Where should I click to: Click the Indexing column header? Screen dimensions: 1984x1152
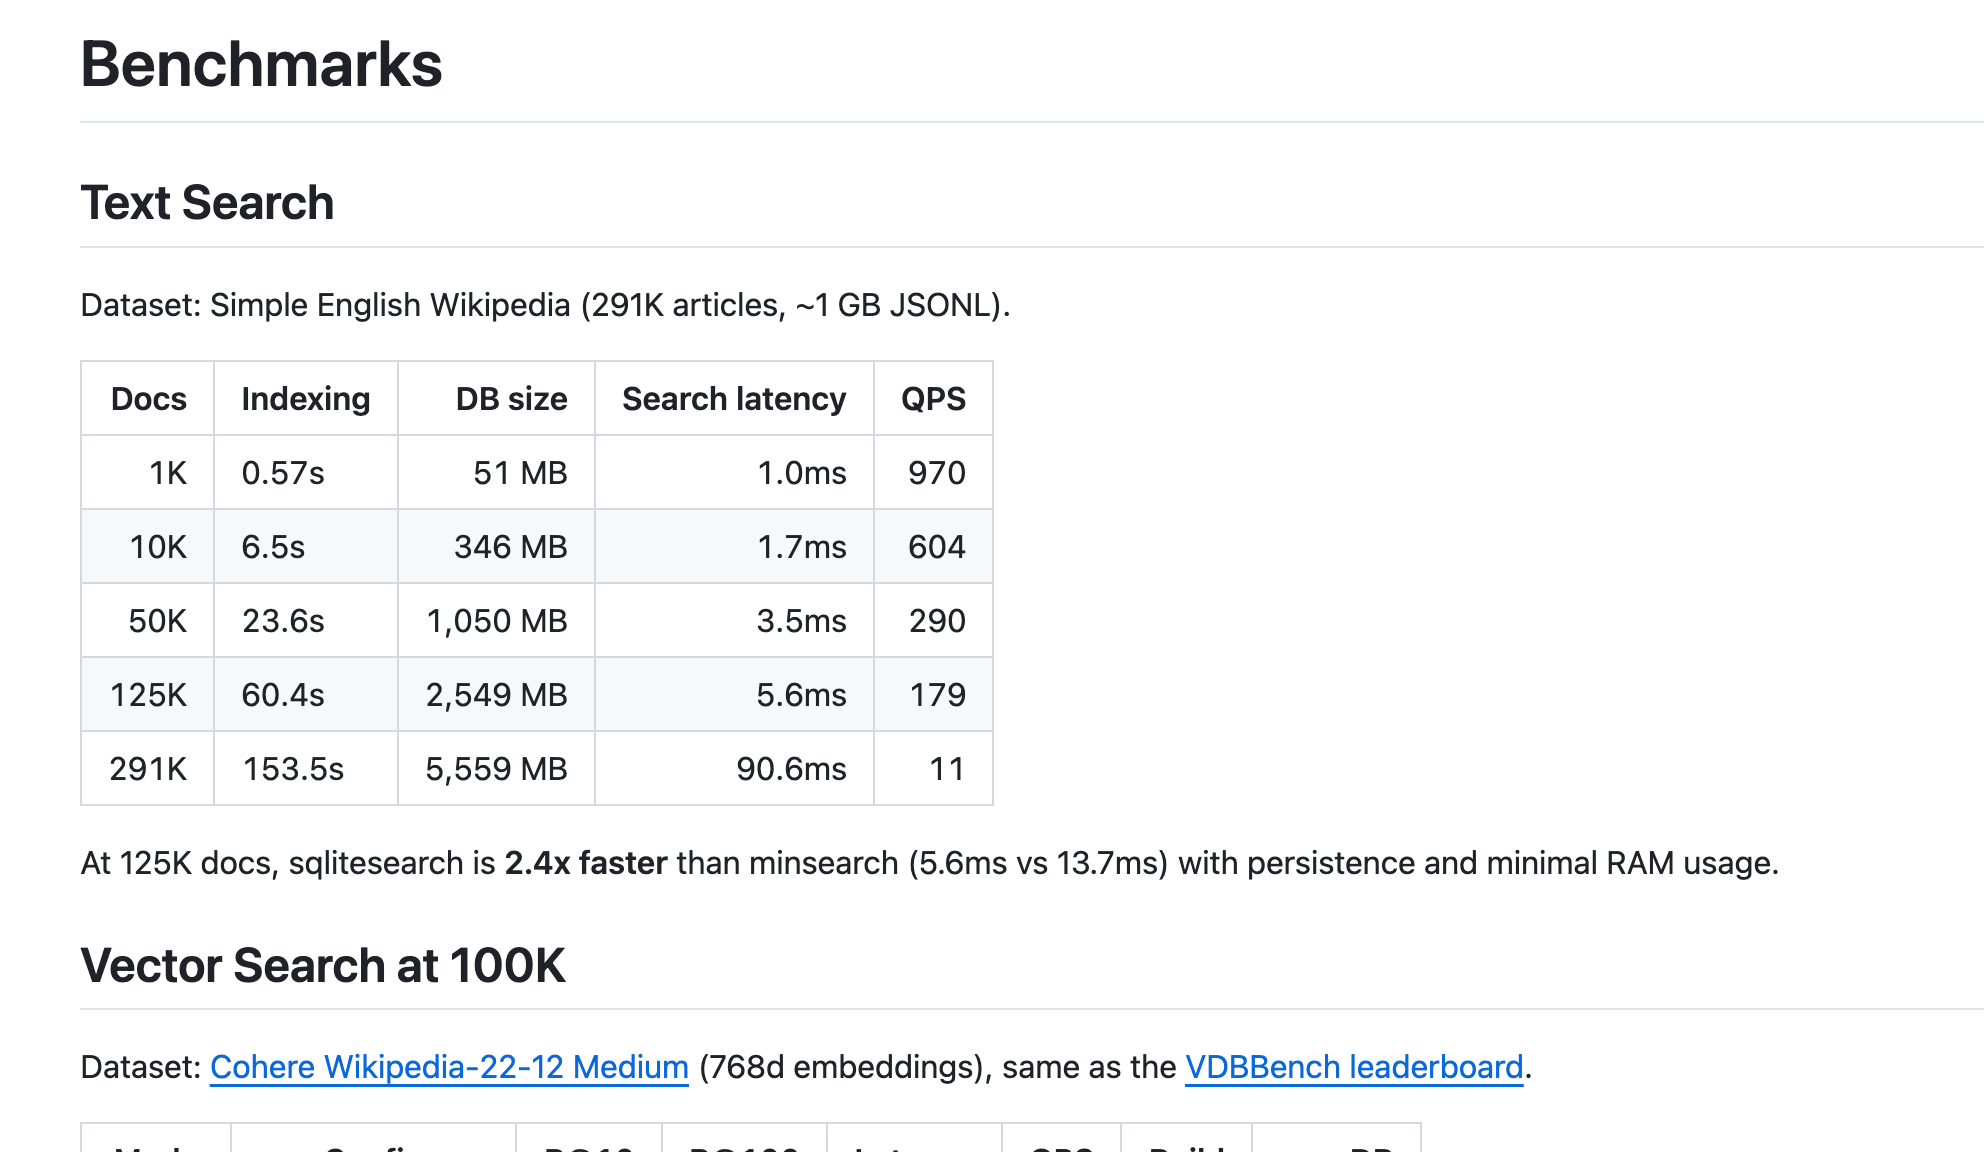305,399
